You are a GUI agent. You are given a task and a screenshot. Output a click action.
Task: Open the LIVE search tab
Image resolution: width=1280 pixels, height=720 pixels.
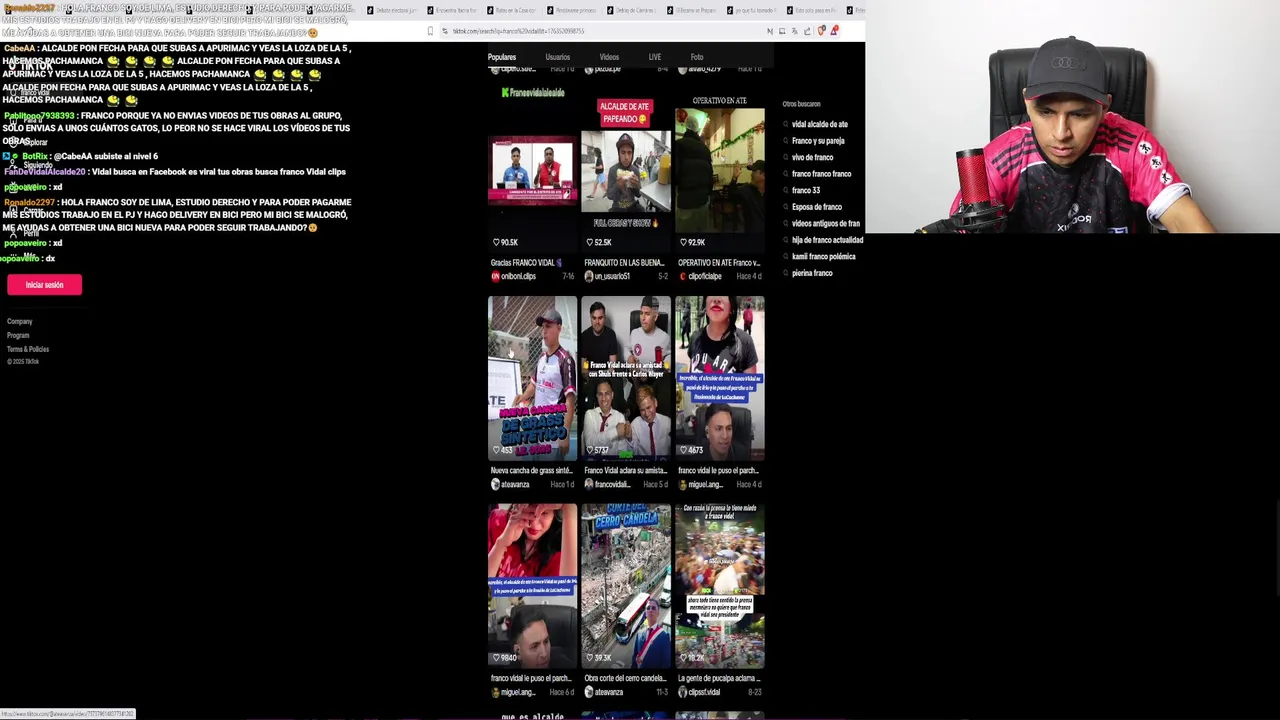654,57
